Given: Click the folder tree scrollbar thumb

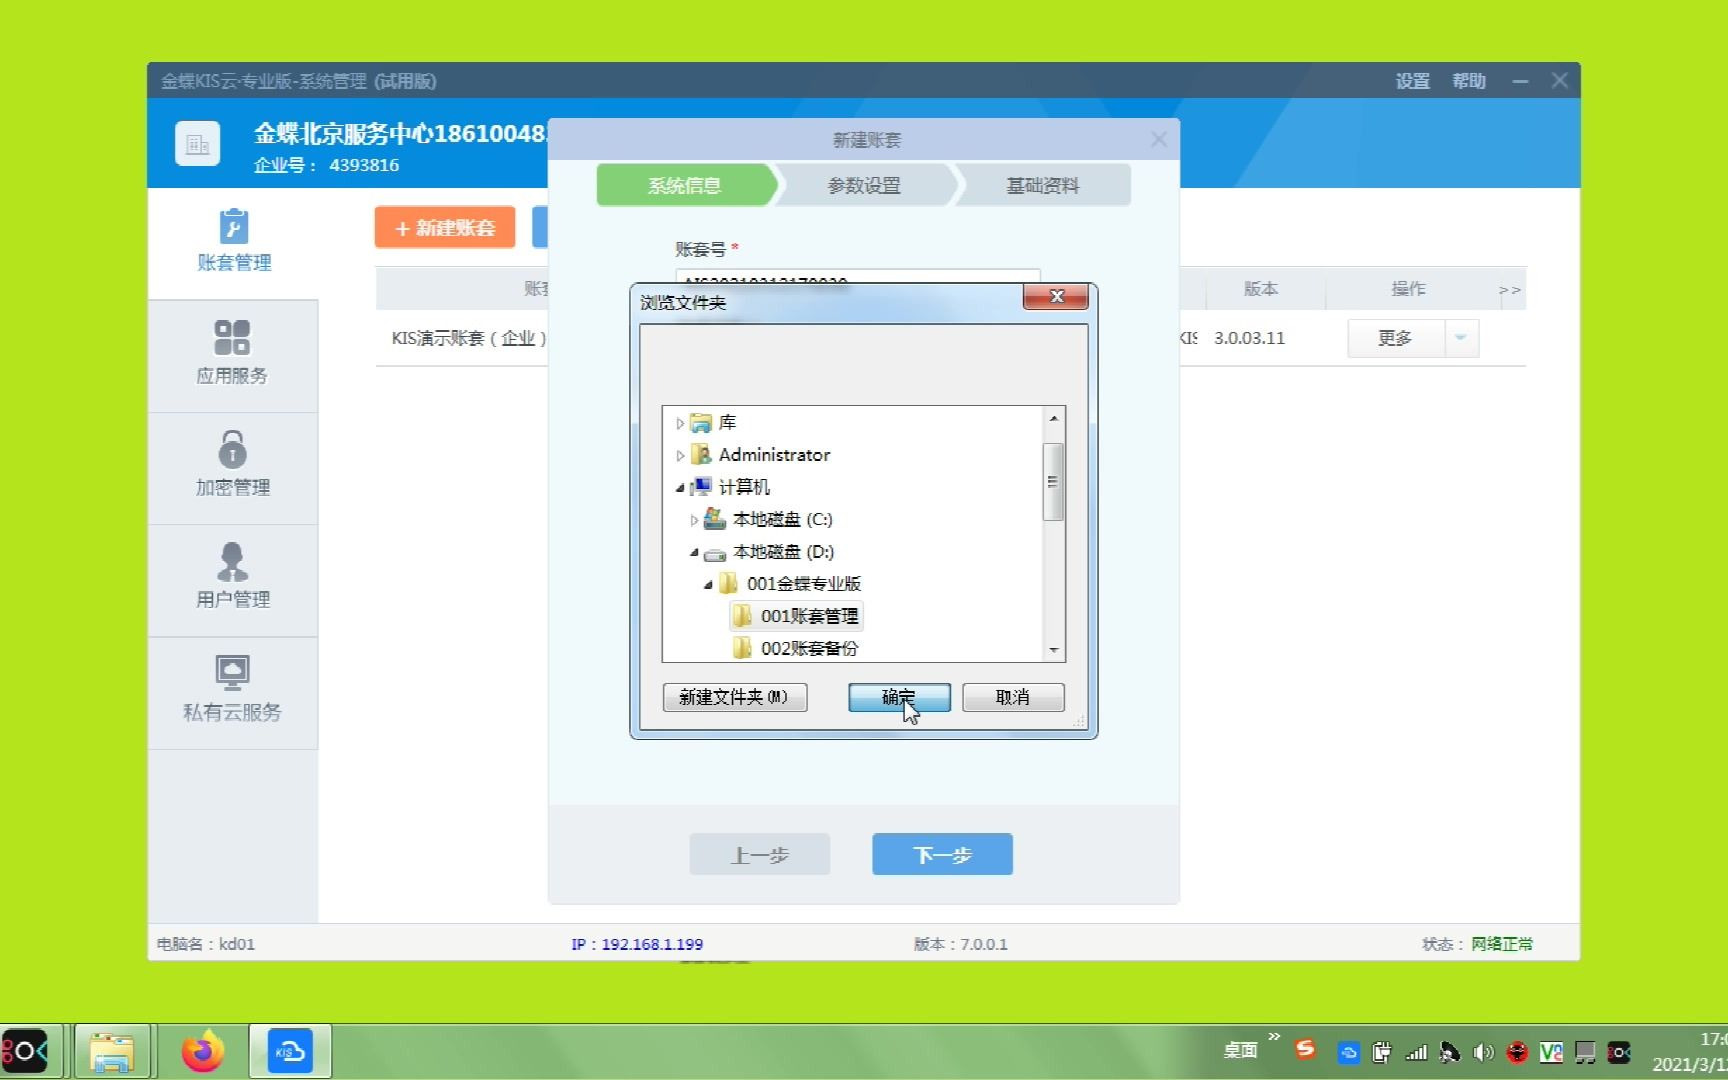Looking at the screenshot, I should (x=1052, y=482).
